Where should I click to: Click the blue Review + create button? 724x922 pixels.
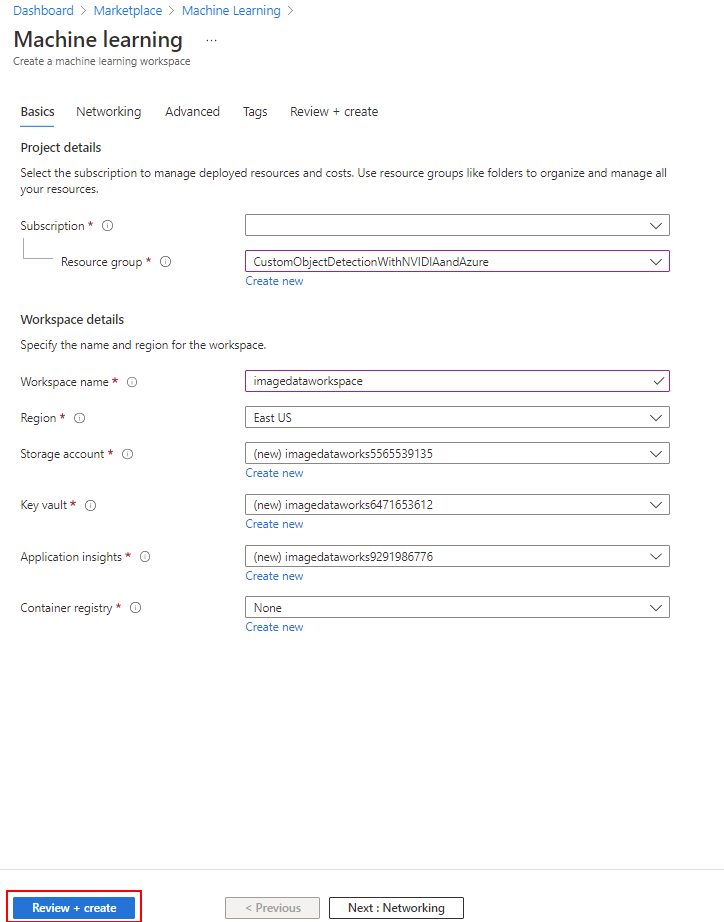[74, 908]
